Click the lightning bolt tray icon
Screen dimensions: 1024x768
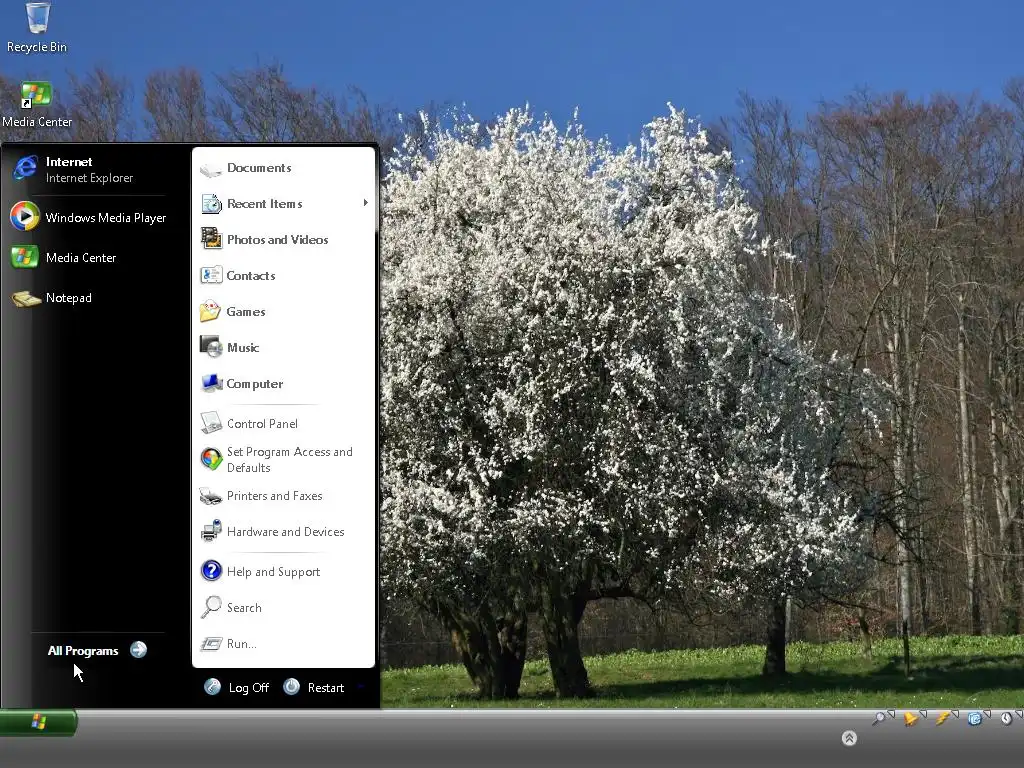(x=942, y=719)
